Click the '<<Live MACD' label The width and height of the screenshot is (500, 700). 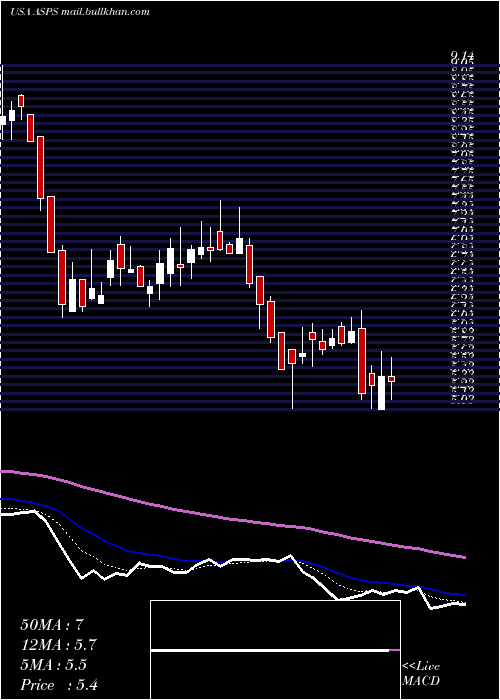[421, 674]
